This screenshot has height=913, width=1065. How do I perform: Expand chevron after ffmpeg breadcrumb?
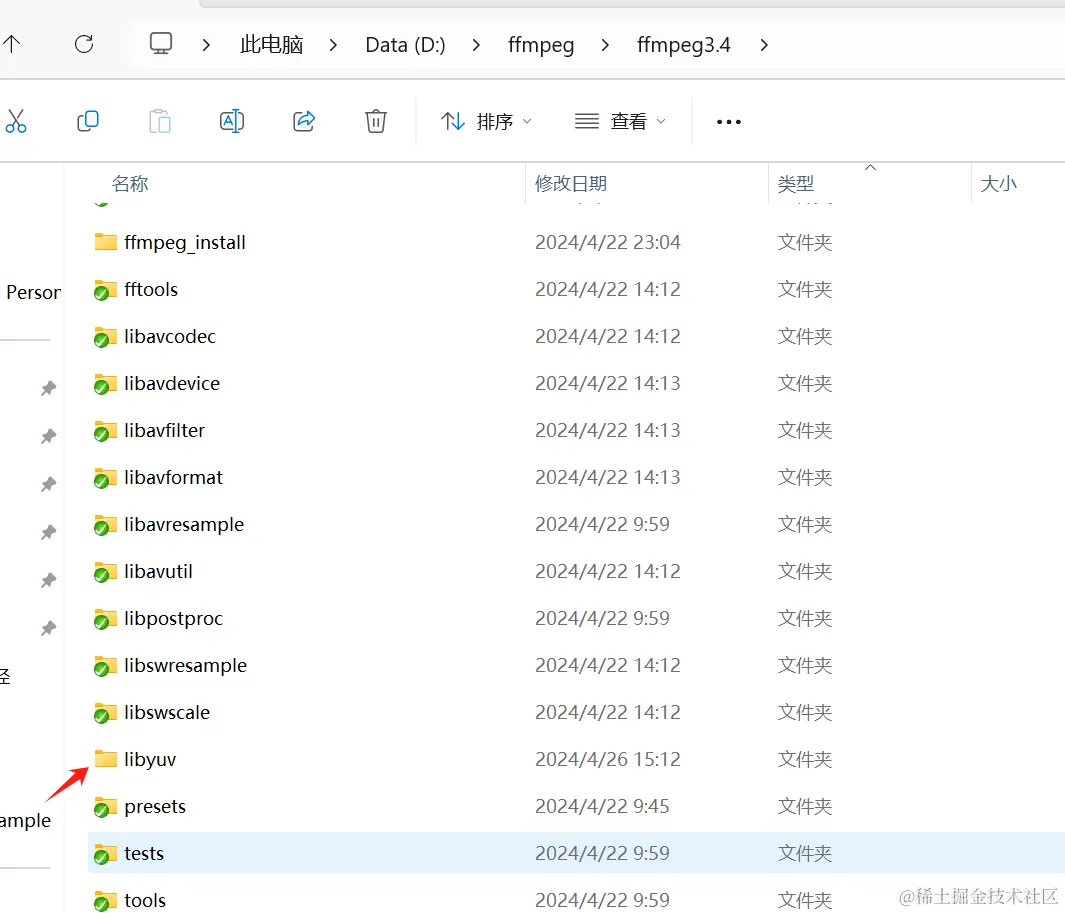pos(604,46)
